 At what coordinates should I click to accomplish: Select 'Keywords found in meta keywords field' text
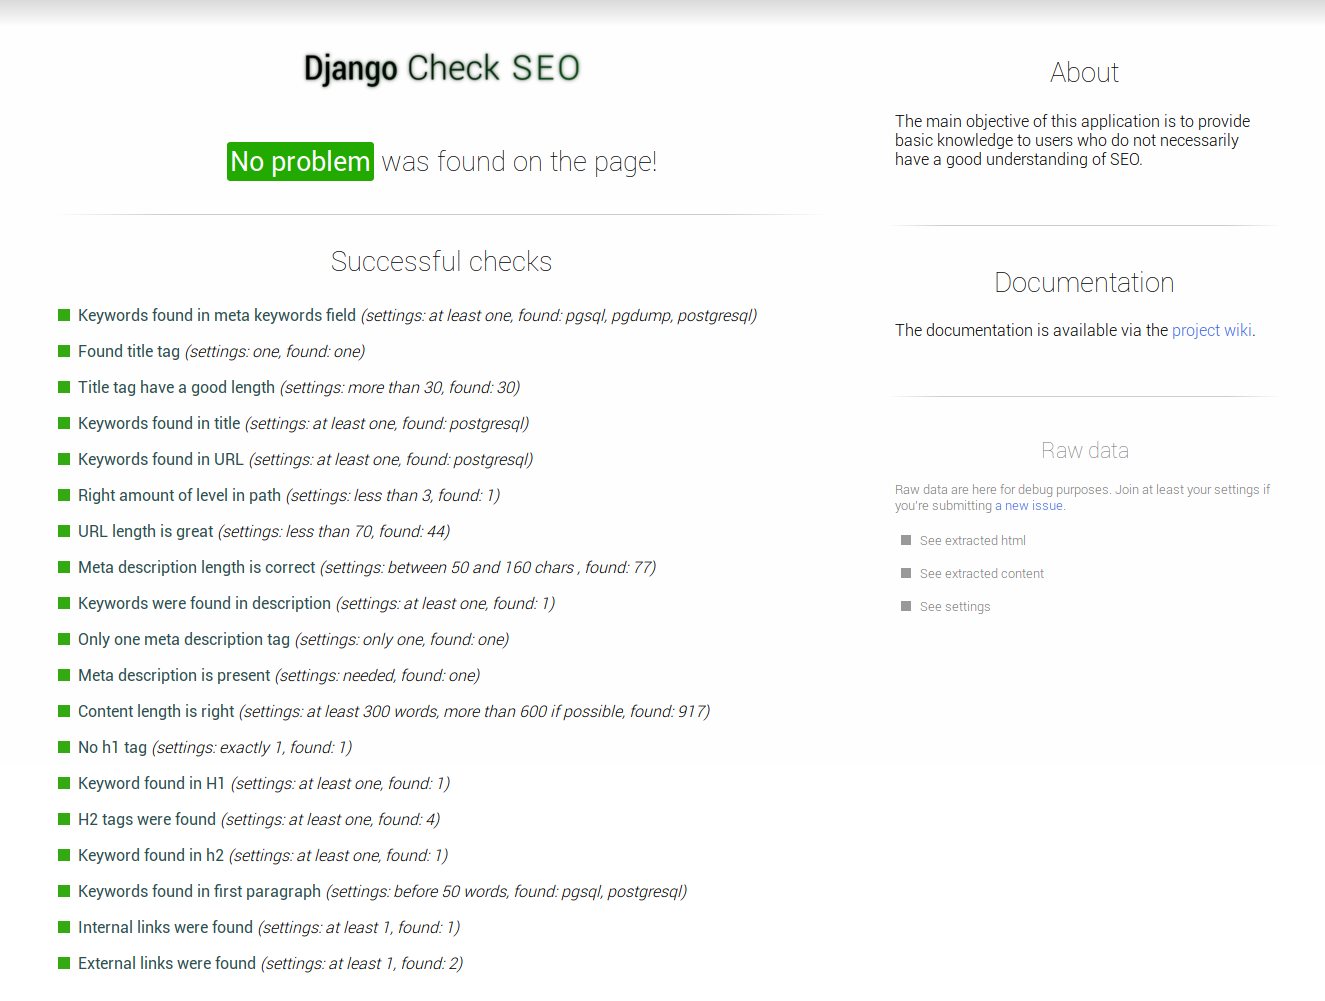point(217,315)
